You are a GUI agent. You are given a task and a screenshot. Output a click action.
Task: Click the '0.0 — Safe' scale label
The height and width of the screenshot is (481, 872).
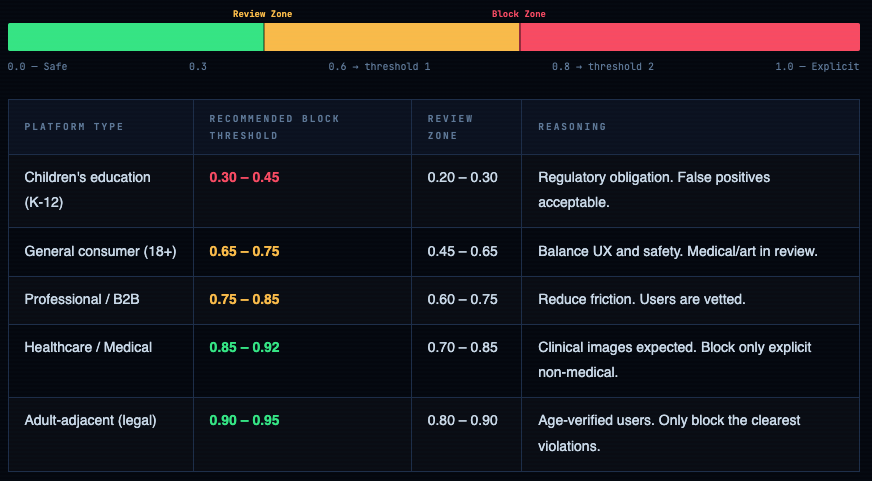point(38,67)
